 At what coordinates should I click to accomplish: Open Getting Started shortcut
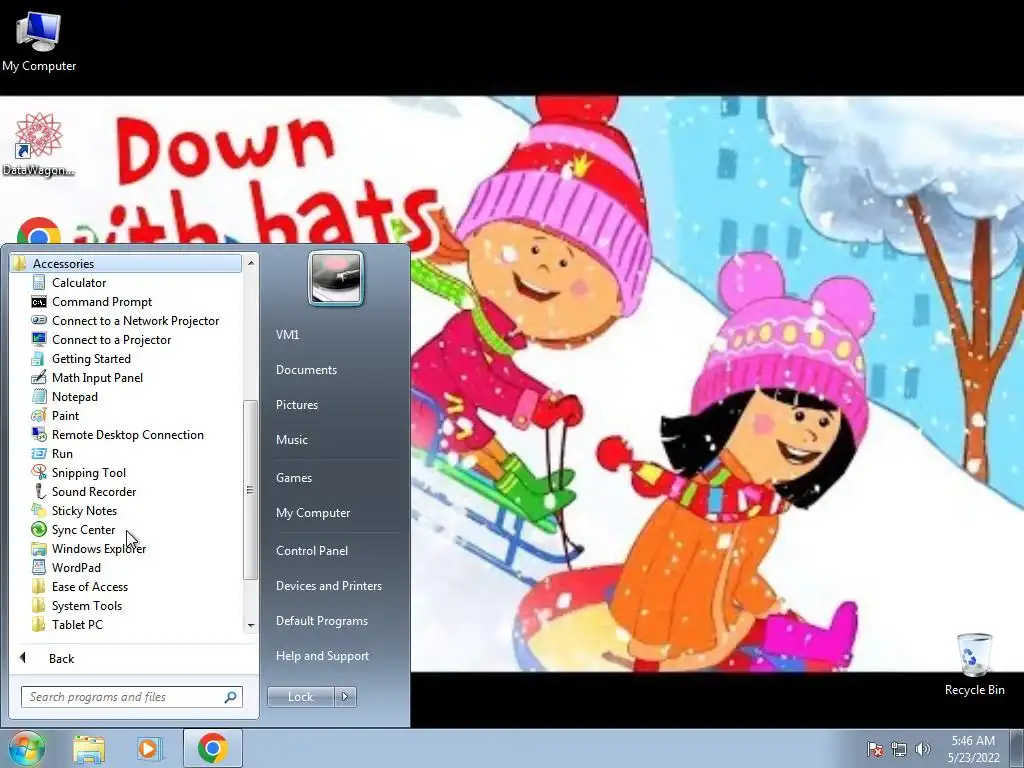click(x=91, y=359)
